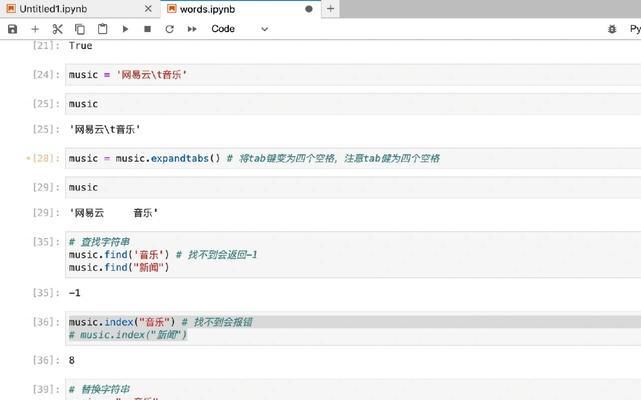Open a new launcher tab with plus button
641x400 pixels.
(330, 9)
